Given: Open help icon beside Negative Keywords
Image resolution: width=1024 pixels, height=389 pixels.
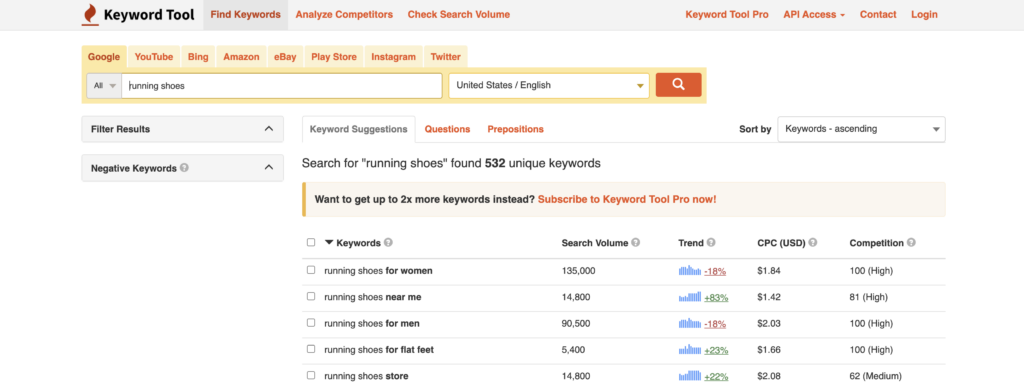Looking at the screenshot, I should pyautogui.click(x=185, y=168).
